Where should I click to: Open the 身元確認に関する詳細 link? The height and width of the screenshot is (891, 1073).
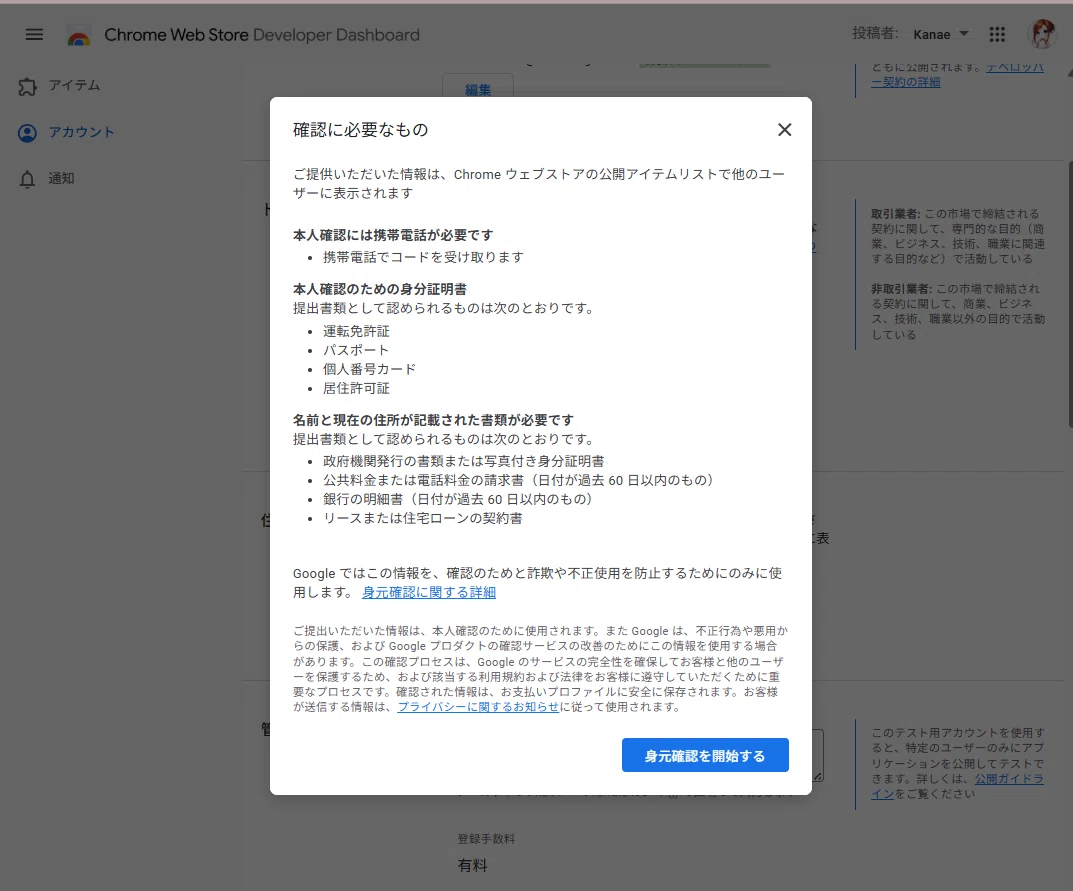[x=428, y=592]
